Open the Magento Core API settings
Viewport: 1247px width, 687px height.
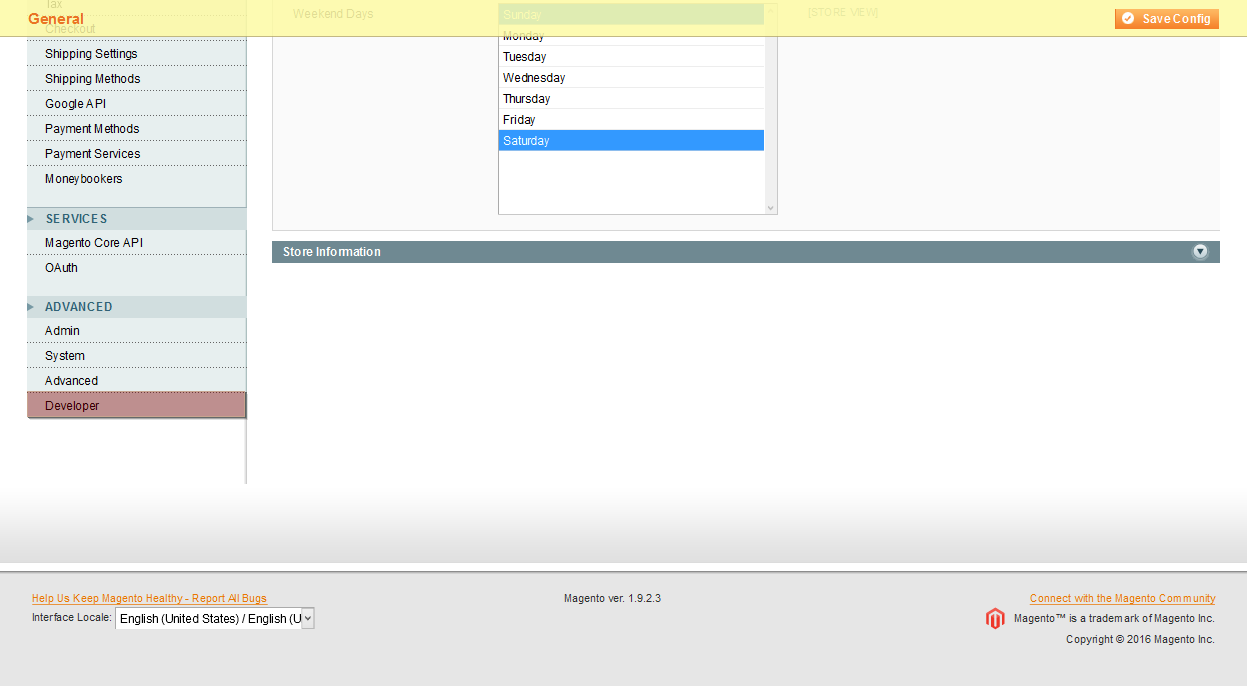[137, 243]
